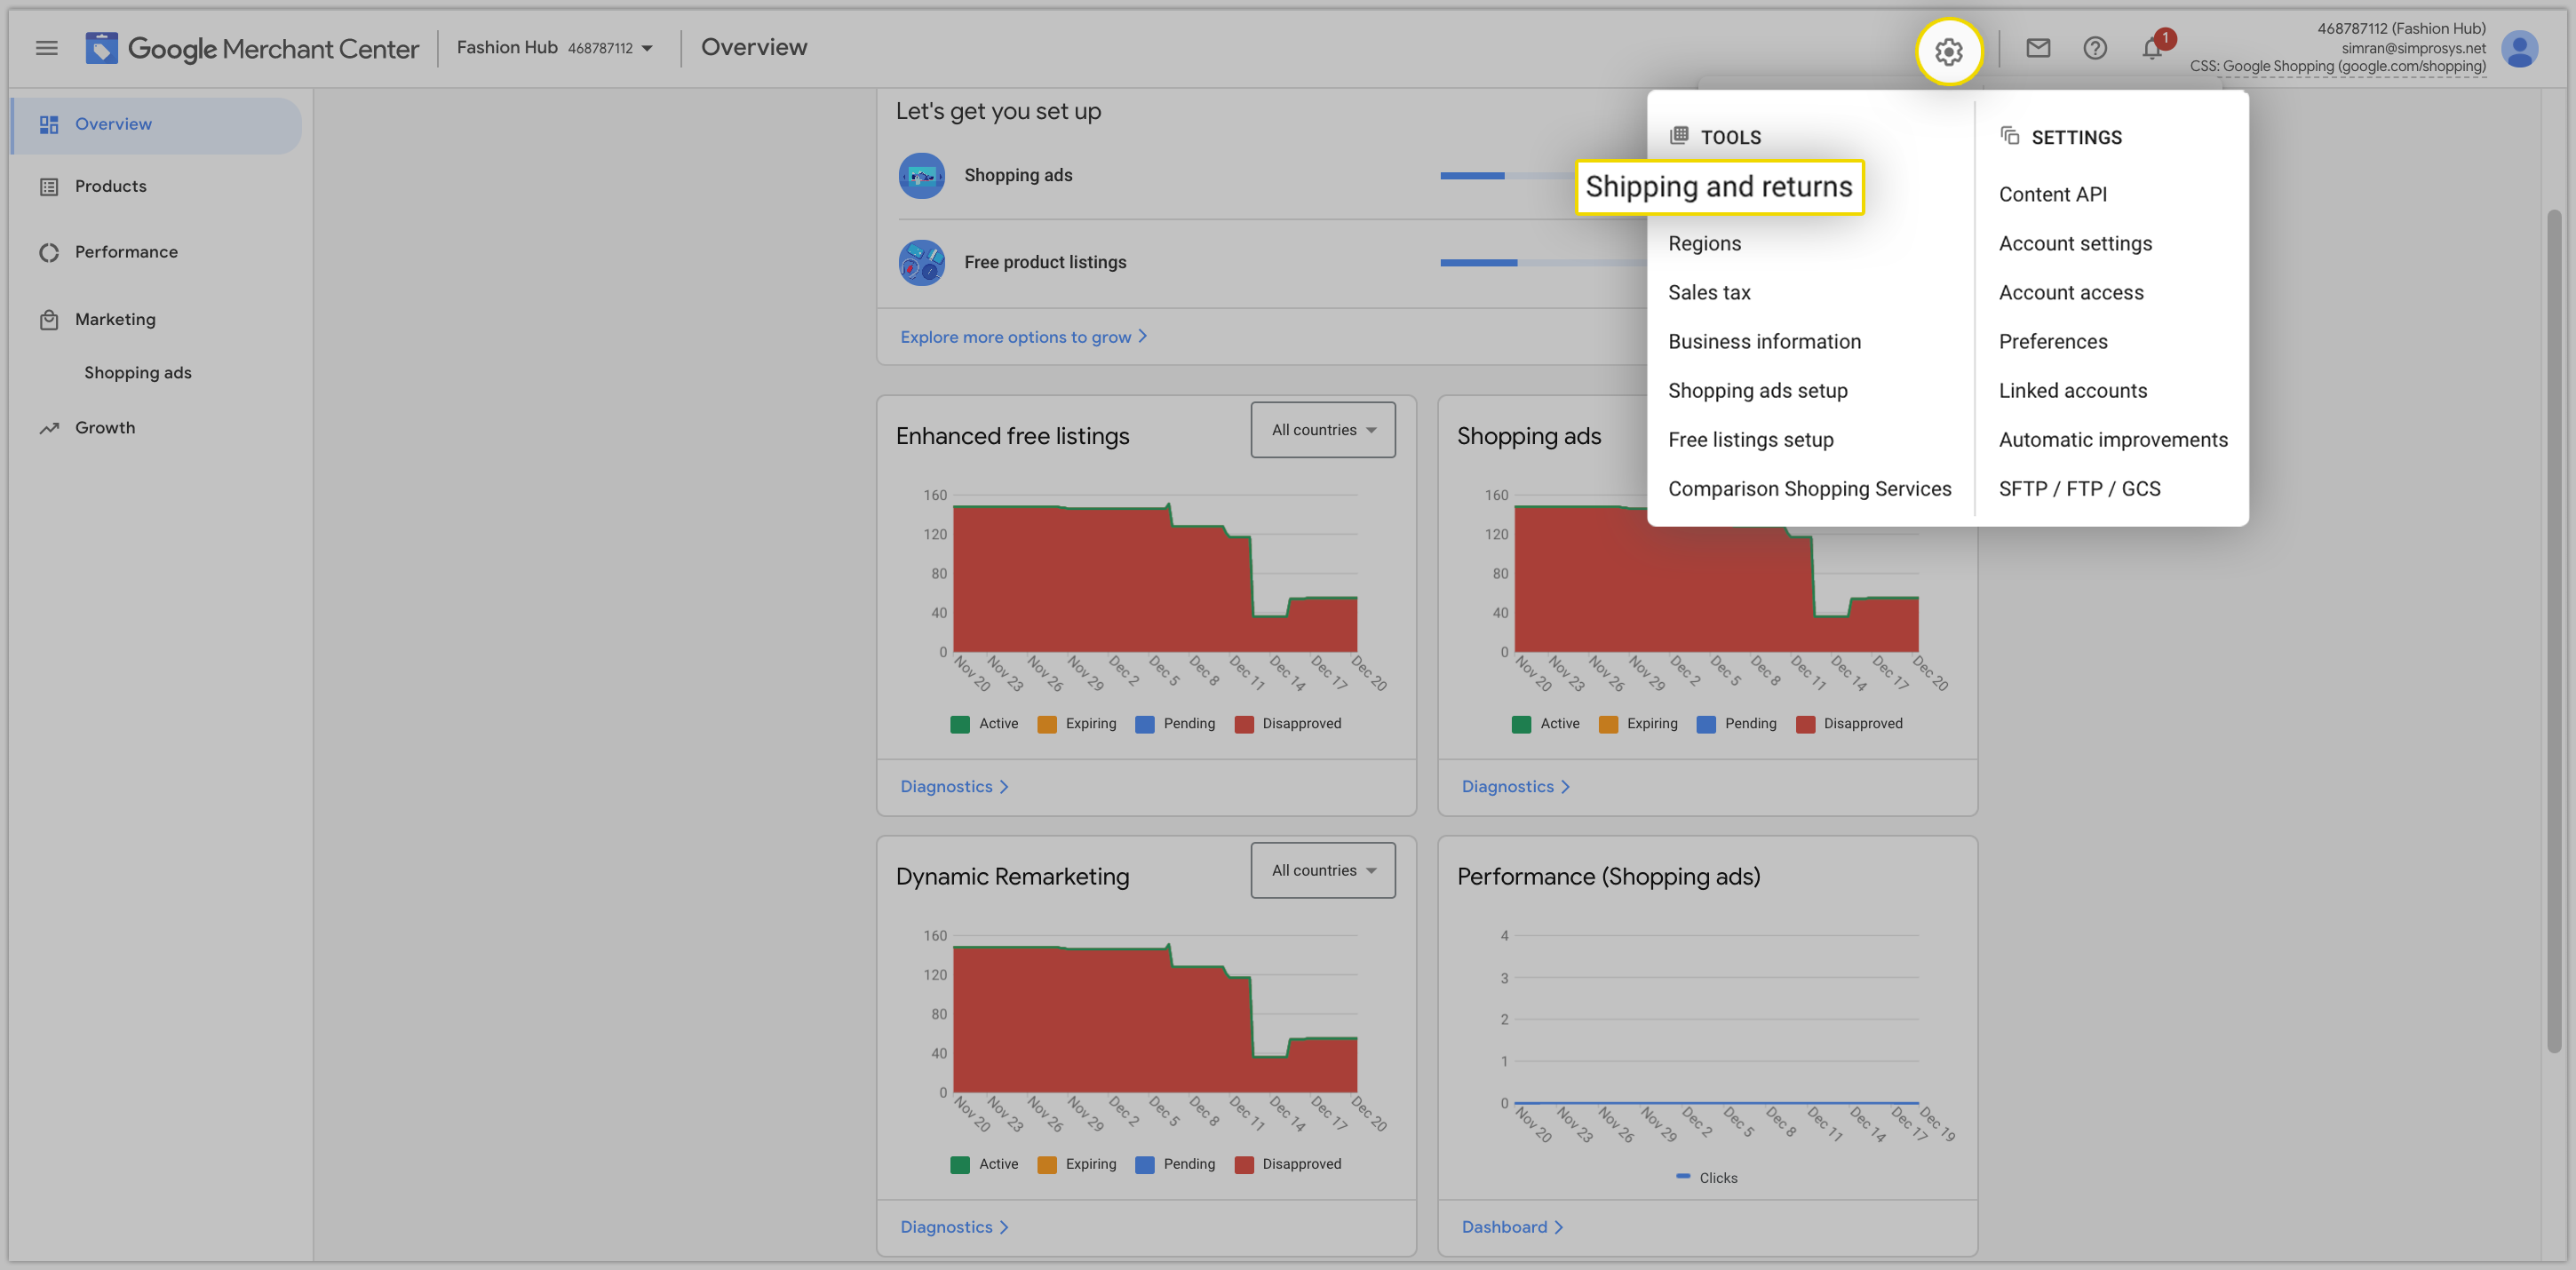The height and width of the screenshot is (1270, 2576).
Task: Click the Growth trend arrow icon
Action: click(48, 428)
